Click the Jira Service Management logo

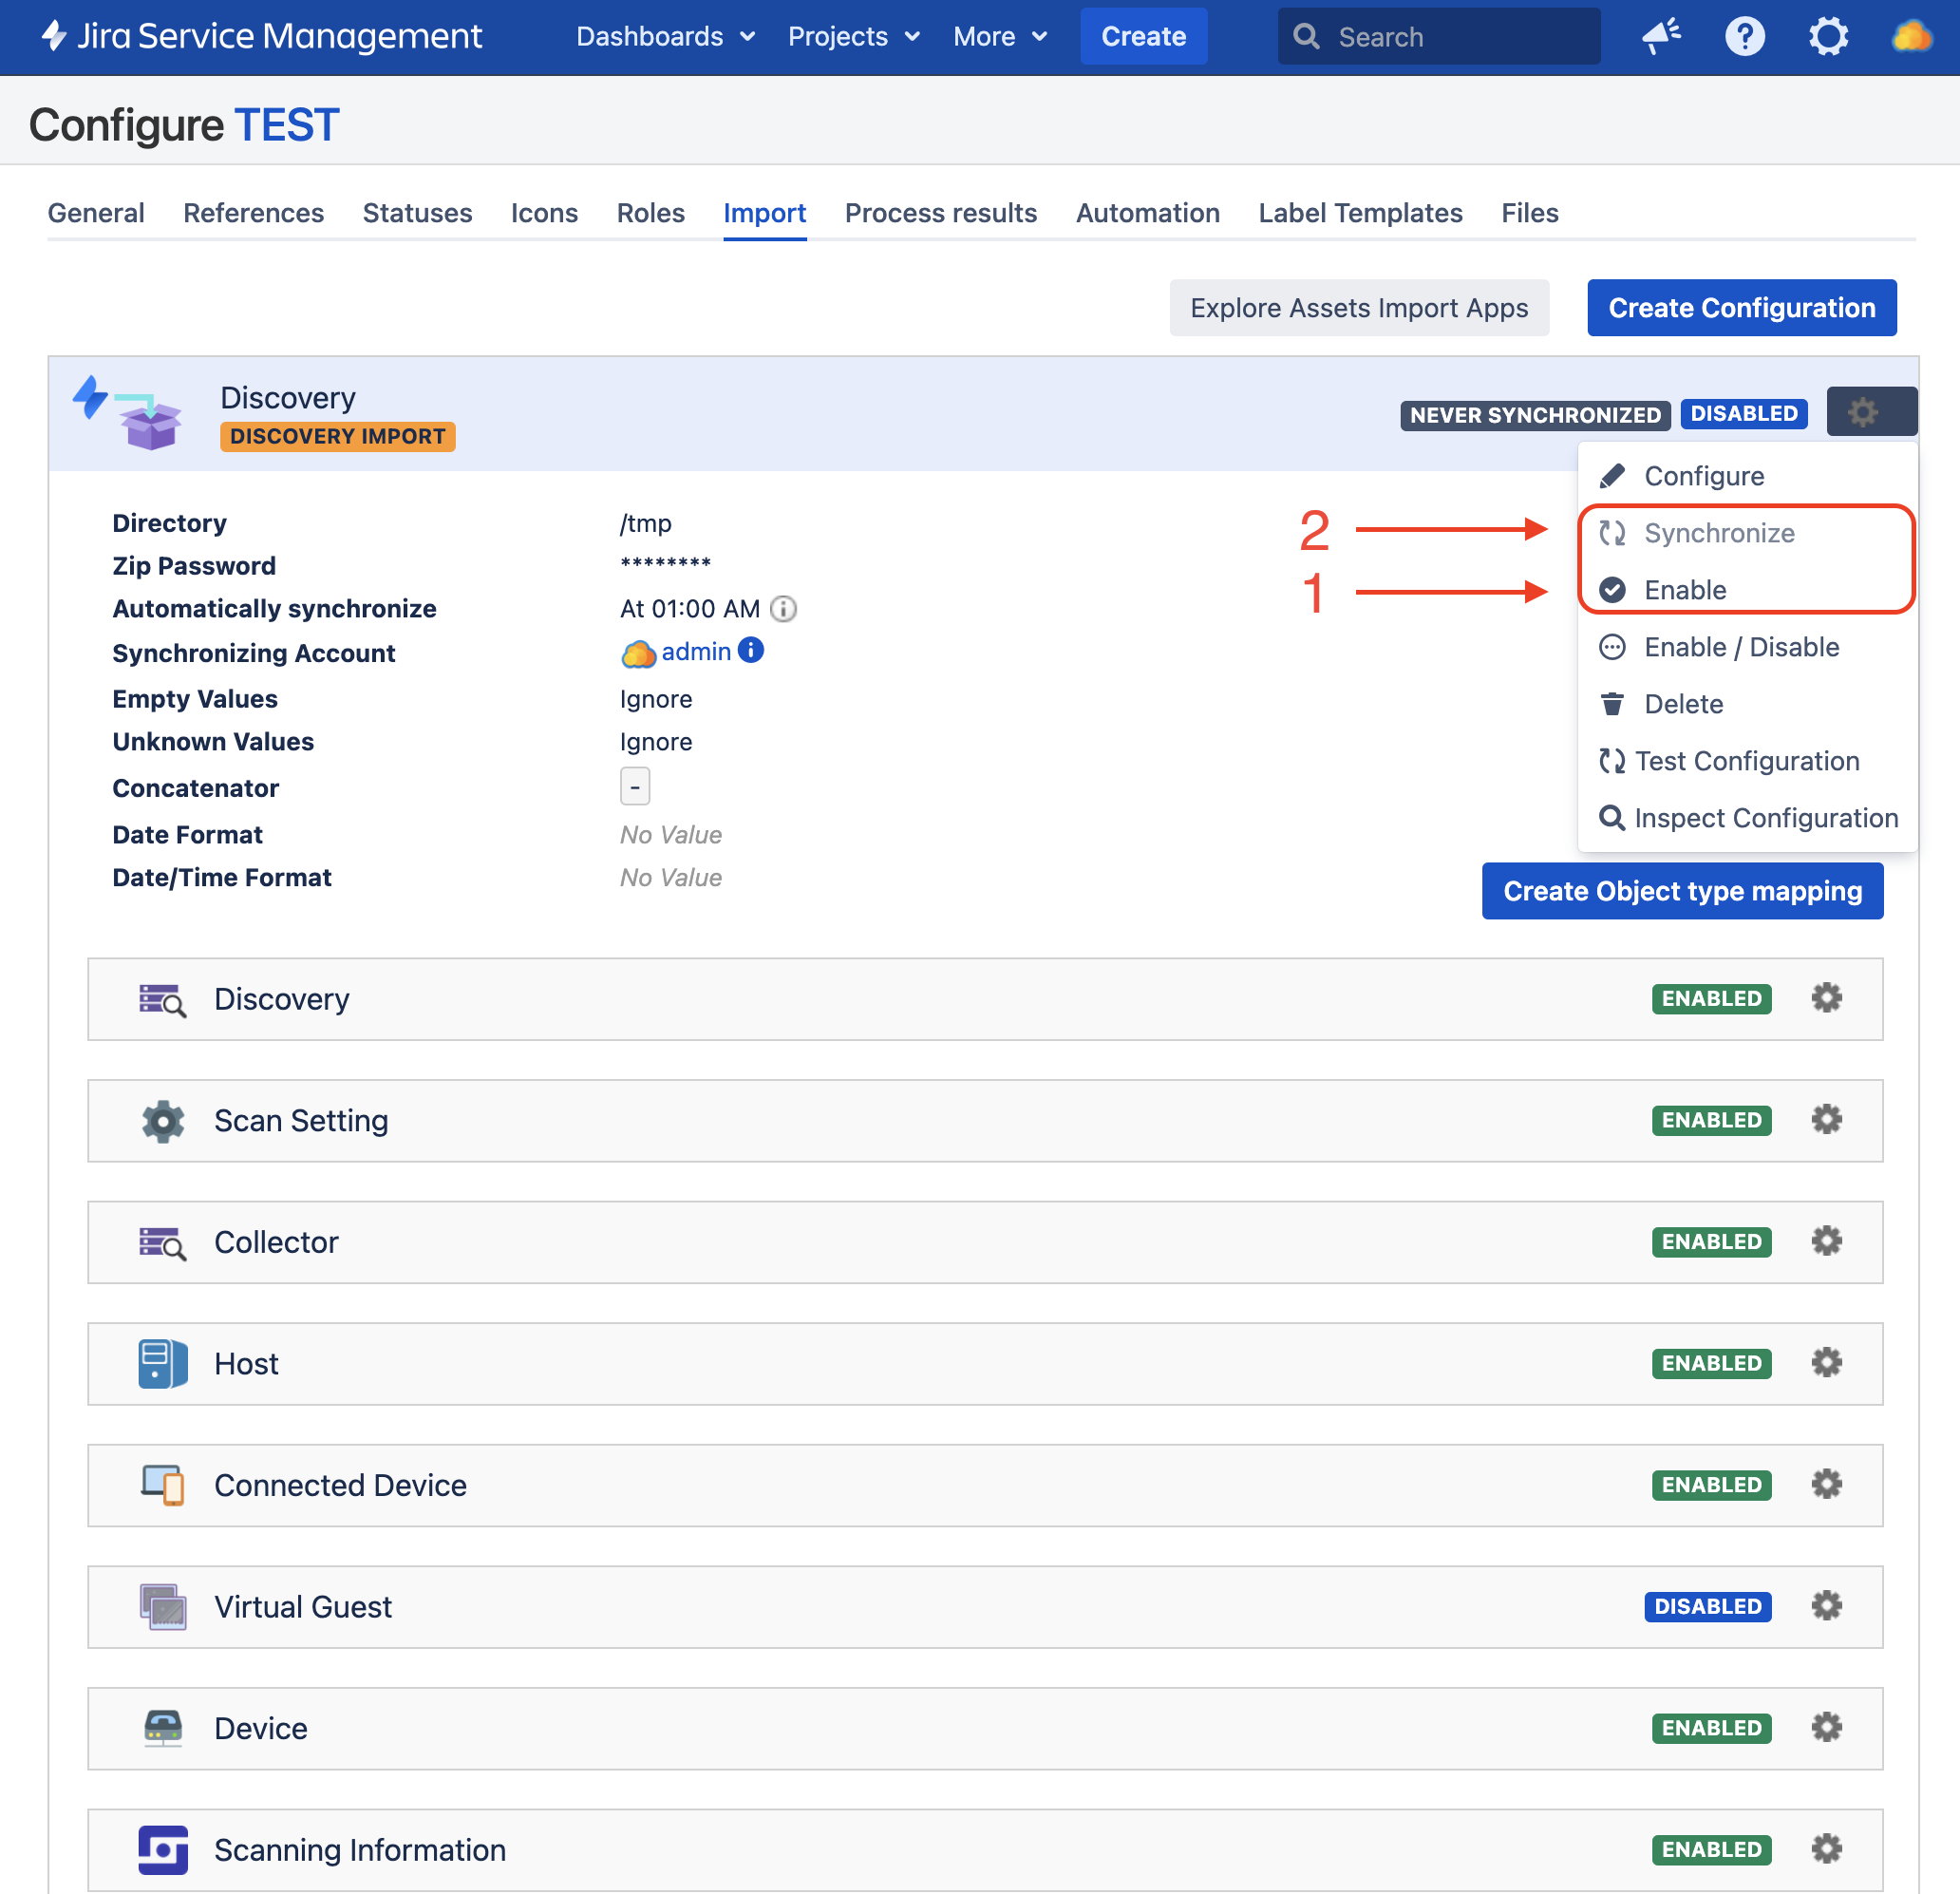tap(261, 37)
